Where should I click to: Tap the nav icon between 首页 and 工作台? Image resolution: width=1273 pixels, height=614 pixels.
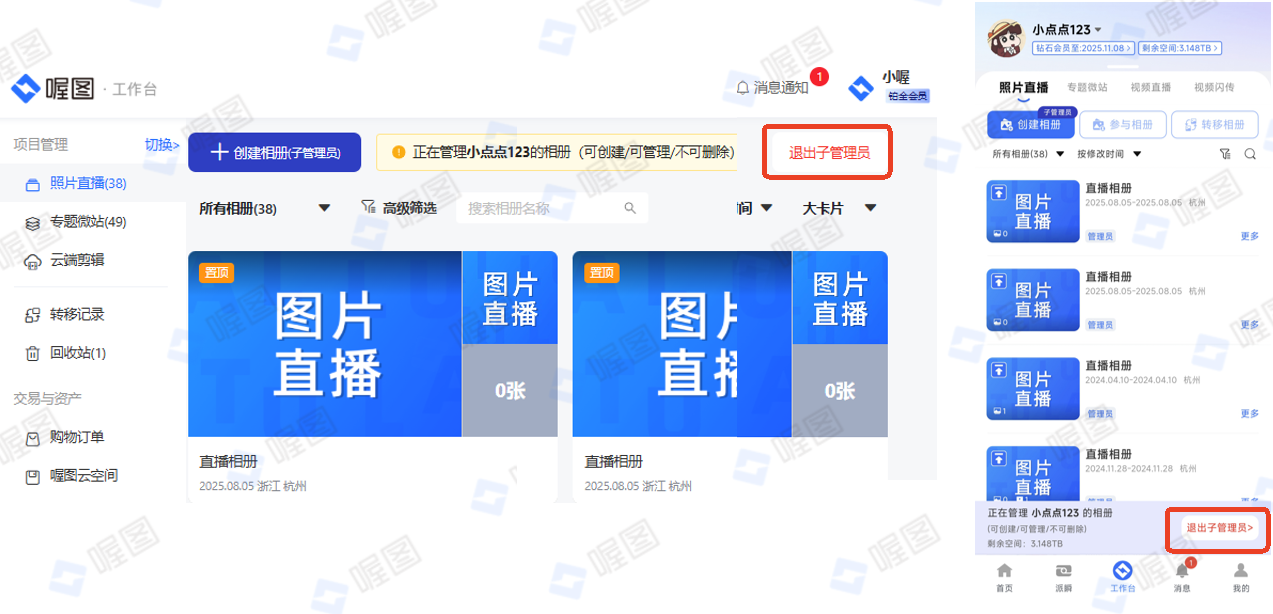(1063, 570)
